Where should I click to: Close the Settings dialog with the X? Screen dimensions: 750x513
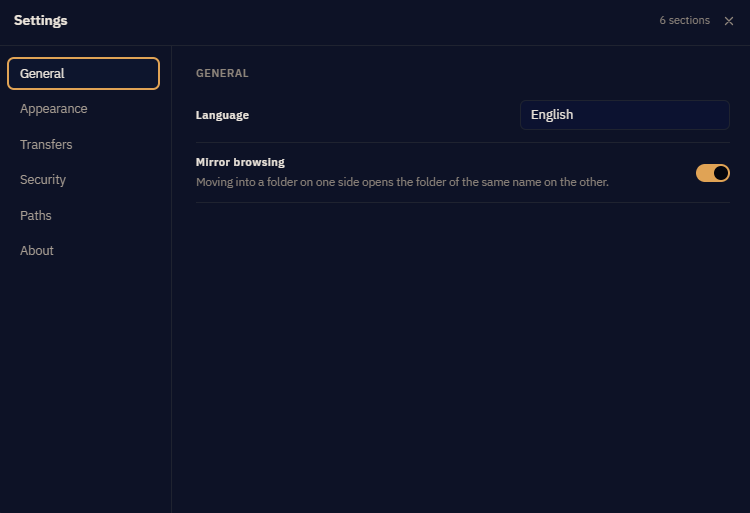tap(728, 21)
